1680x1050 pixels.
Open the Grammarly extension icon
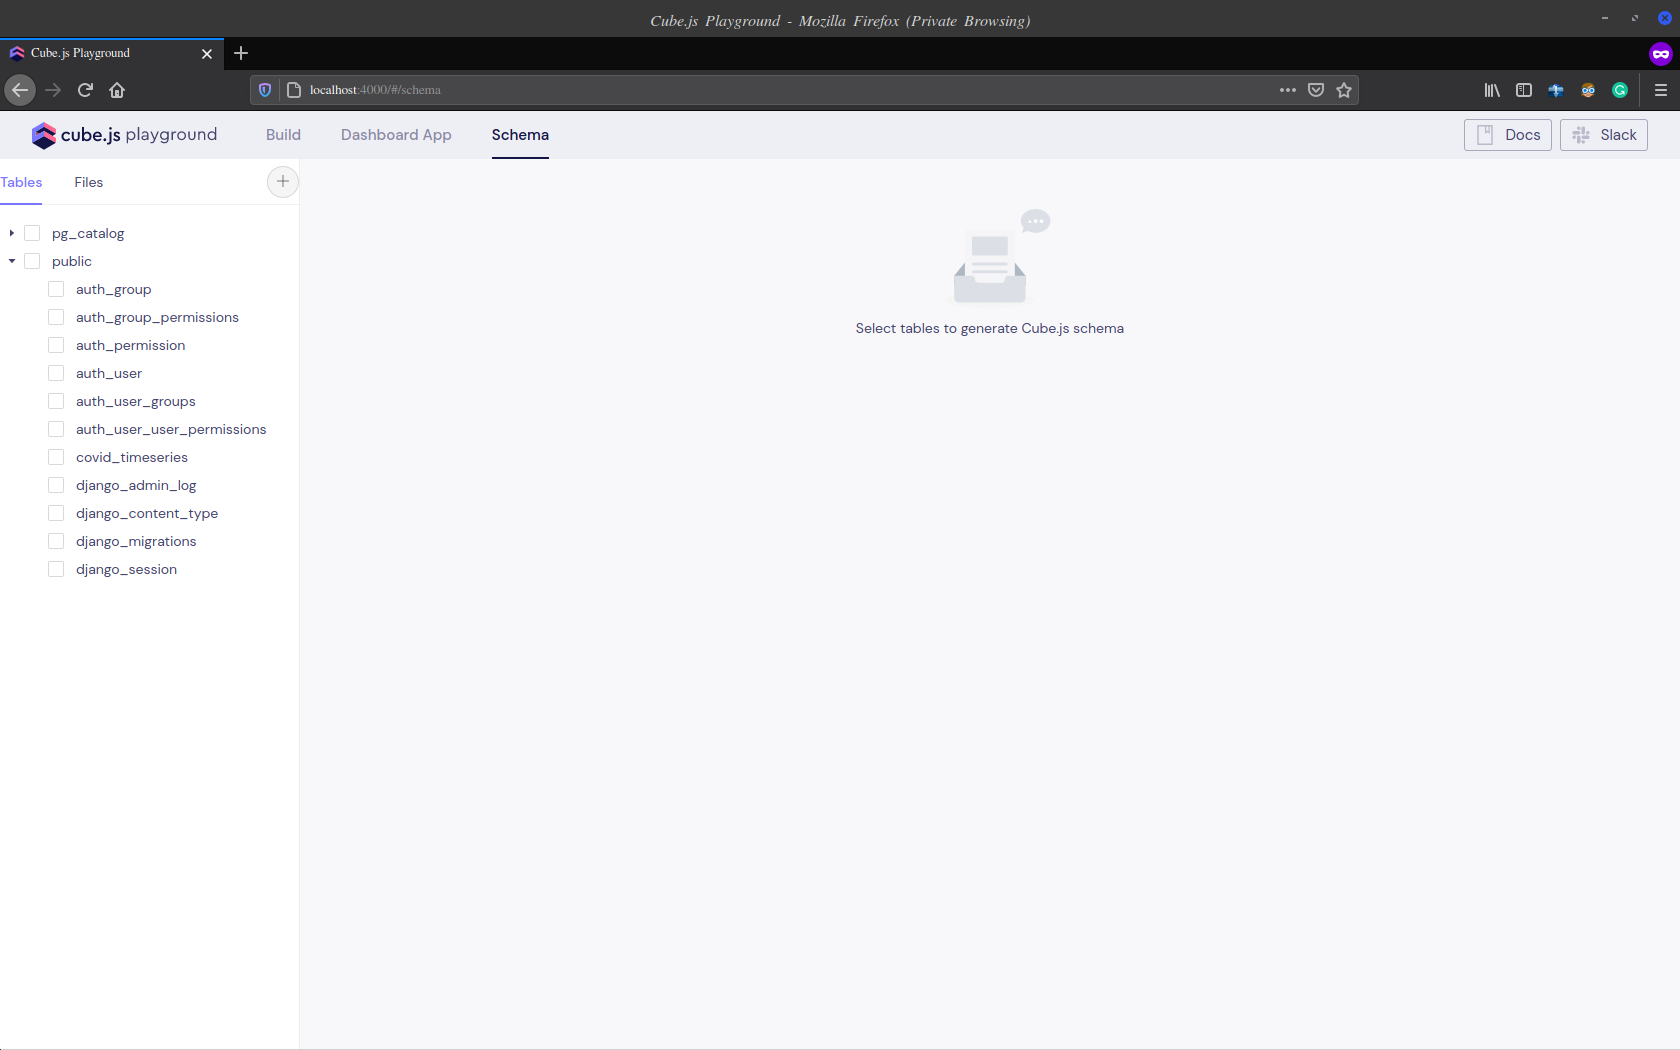click(x=1619, y=90)
